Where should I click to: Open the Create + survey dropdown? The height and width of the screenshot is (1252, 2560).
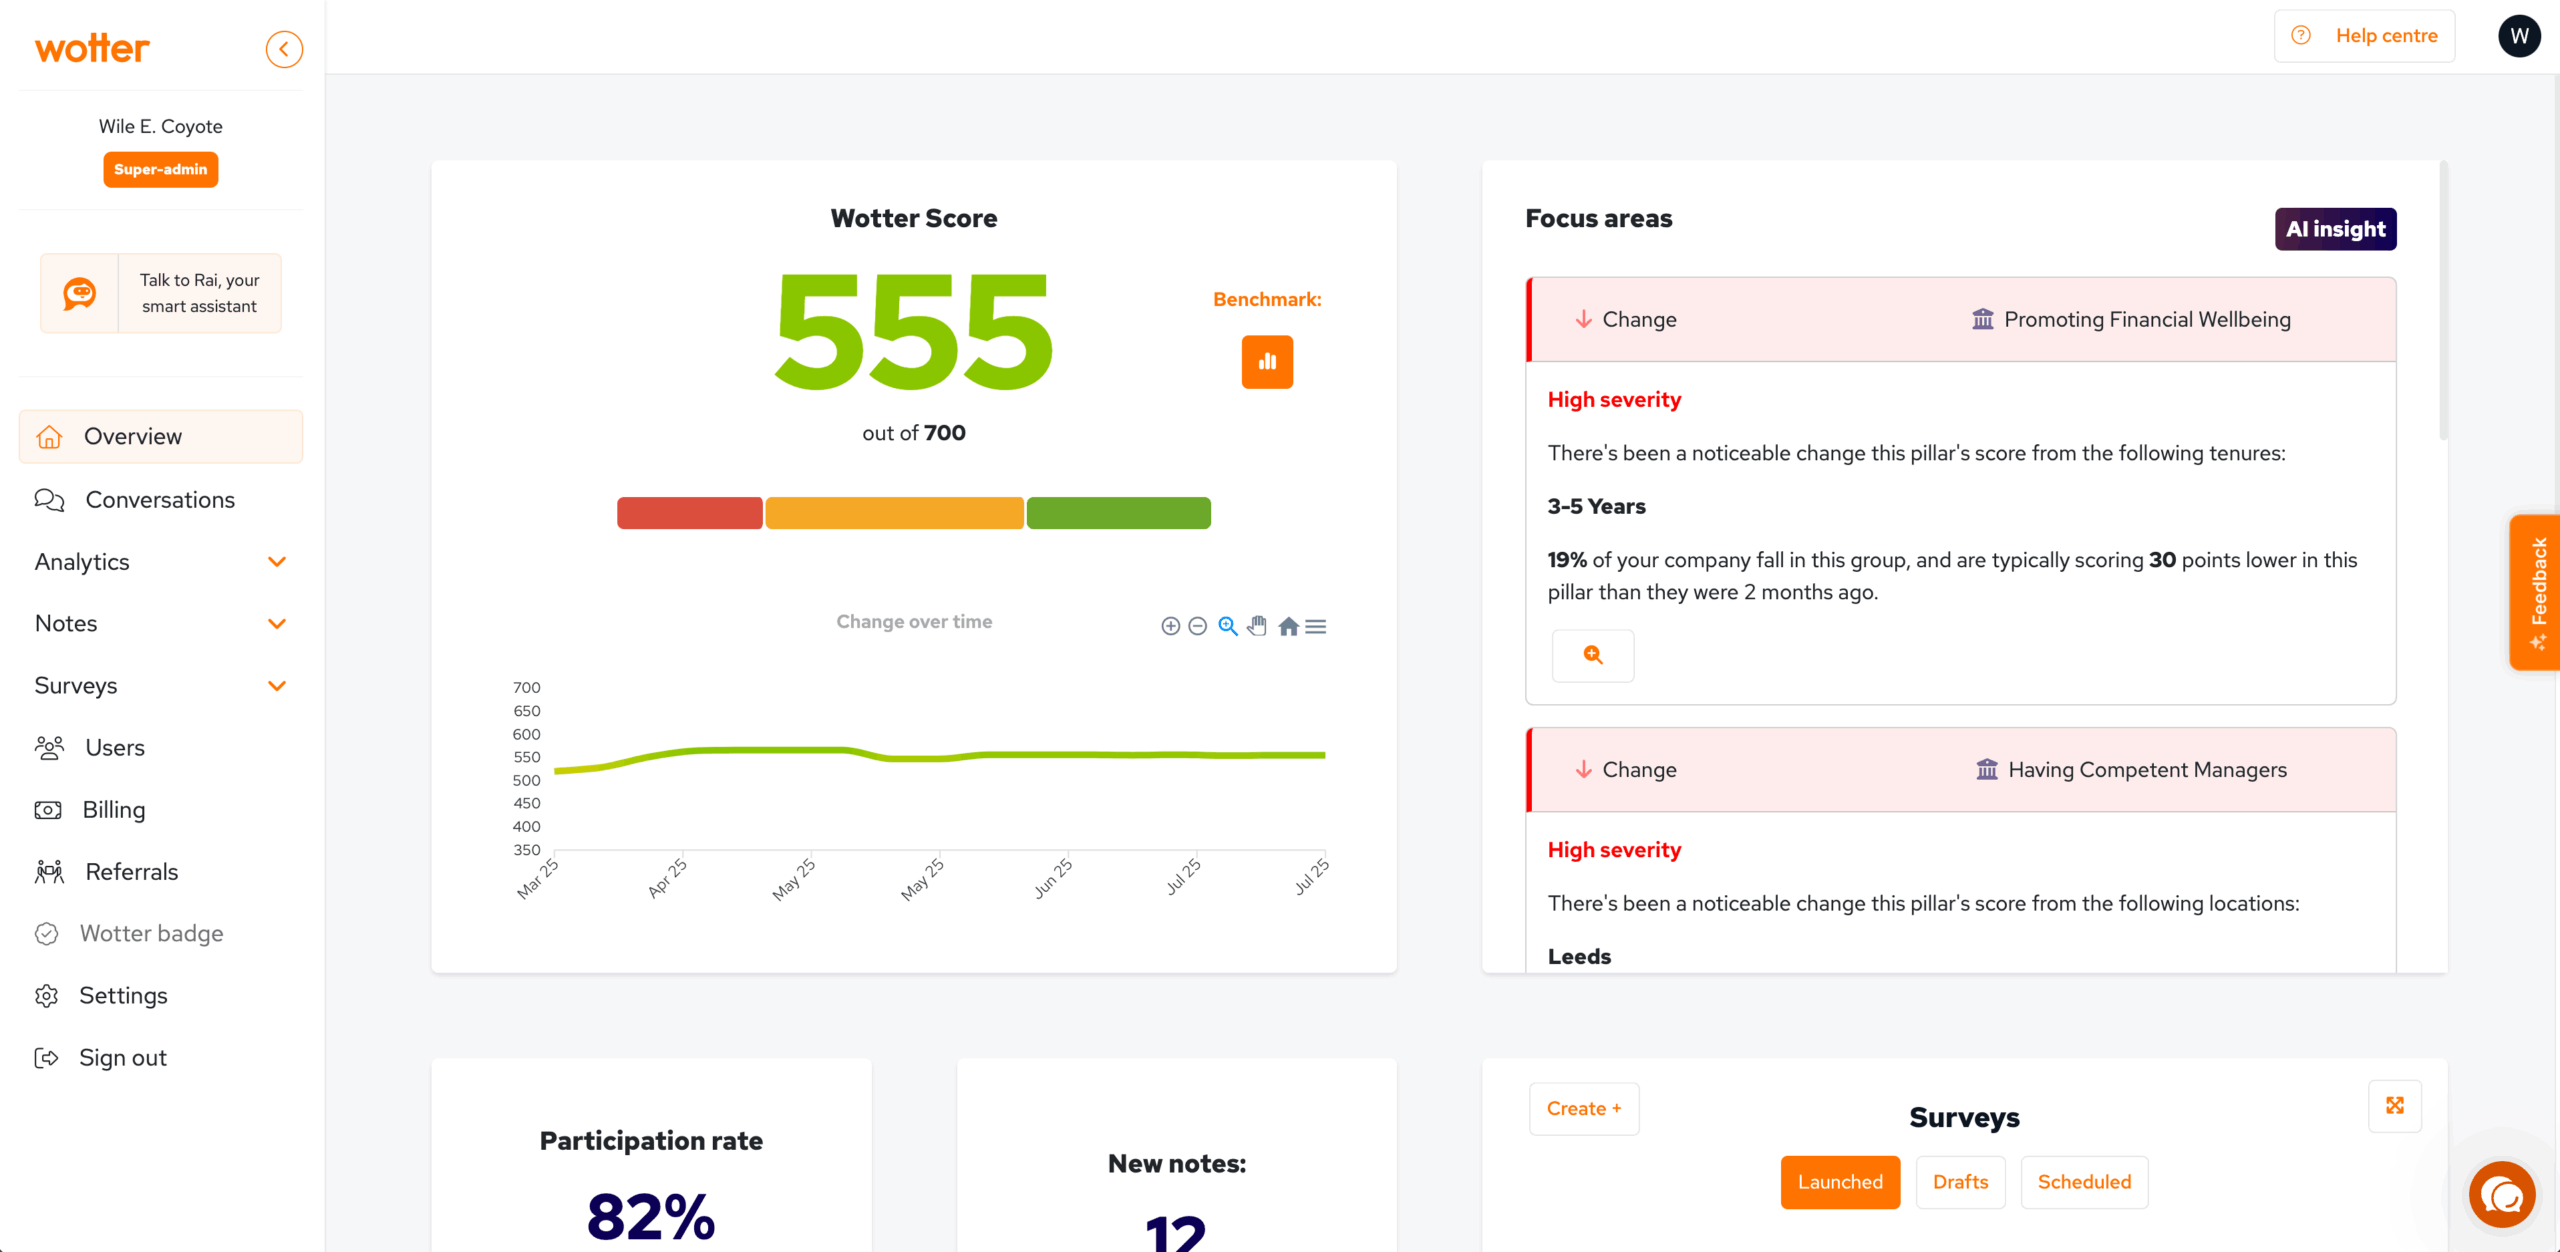[x=1584, y=1108]
